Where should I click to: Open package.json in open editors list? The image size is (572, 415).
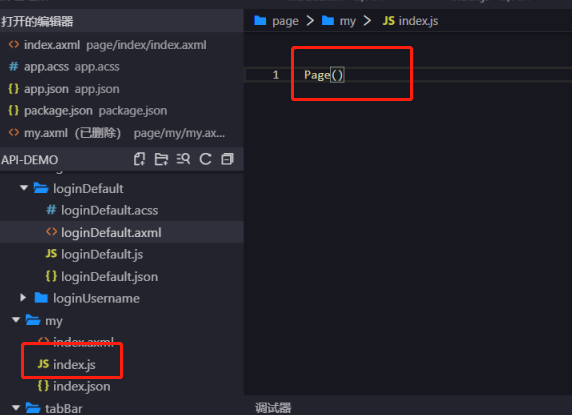[x=121, y=111]
